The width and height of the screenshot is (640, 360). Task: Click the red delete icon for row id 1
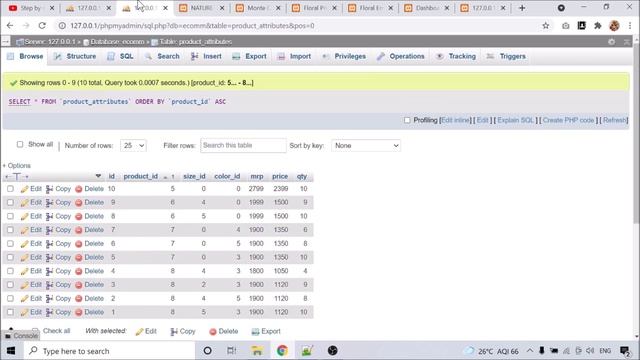coord(79,312)
